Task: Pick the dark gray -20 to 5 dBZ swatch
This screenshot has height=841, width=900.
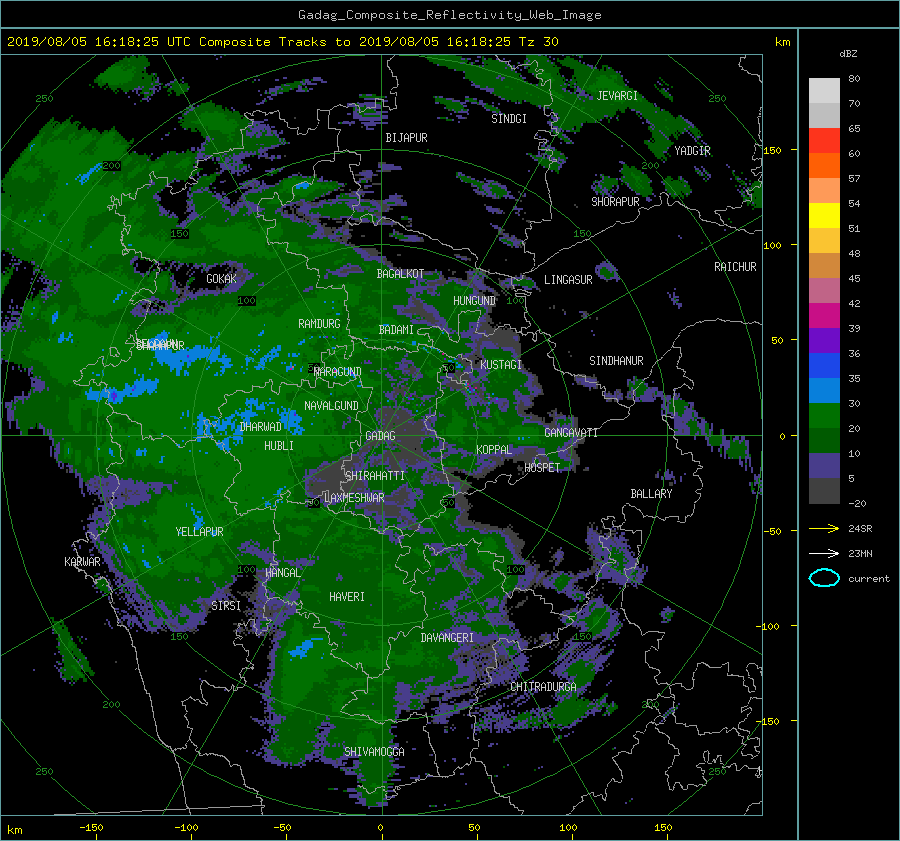Action: coord(824,491)
